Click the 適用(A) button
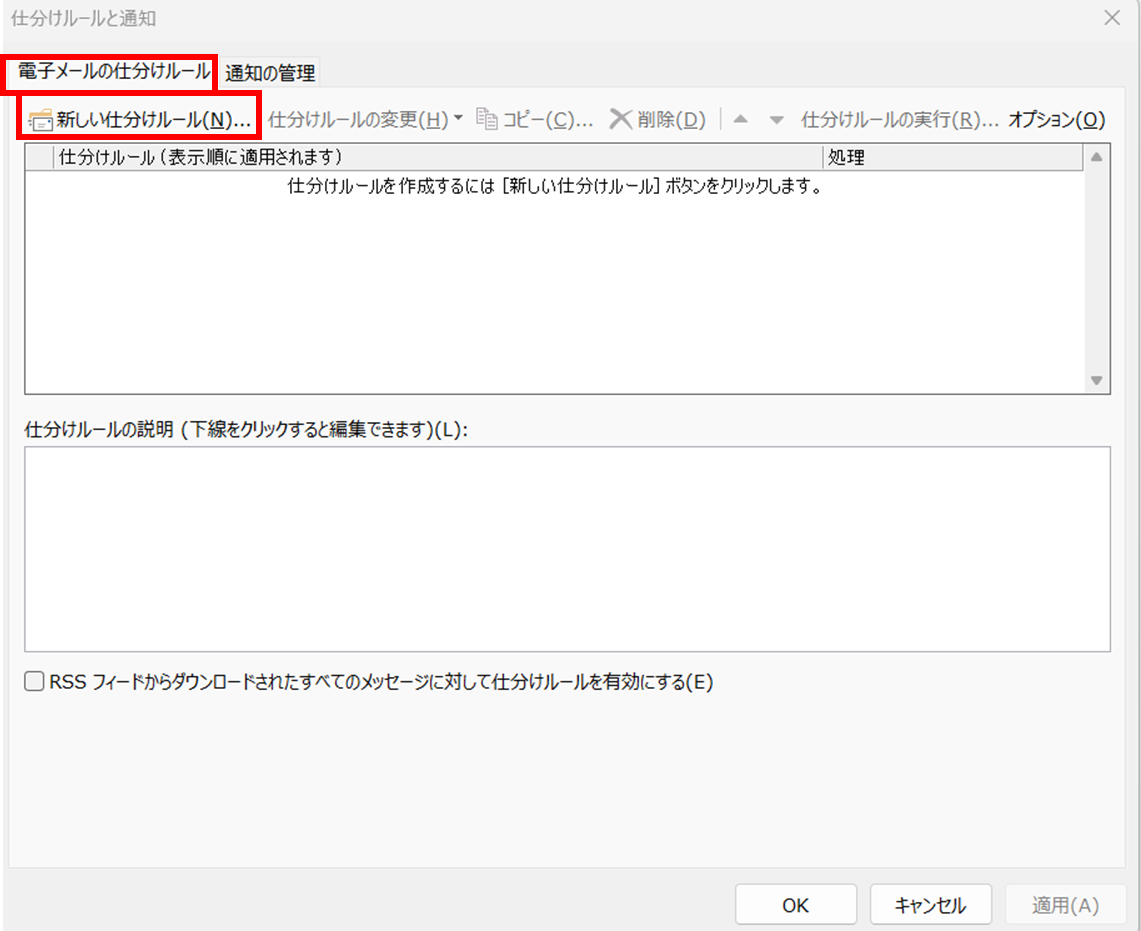Viewport: 1141px width, 931px height. pyautogui.click(x=1065, y=905)
